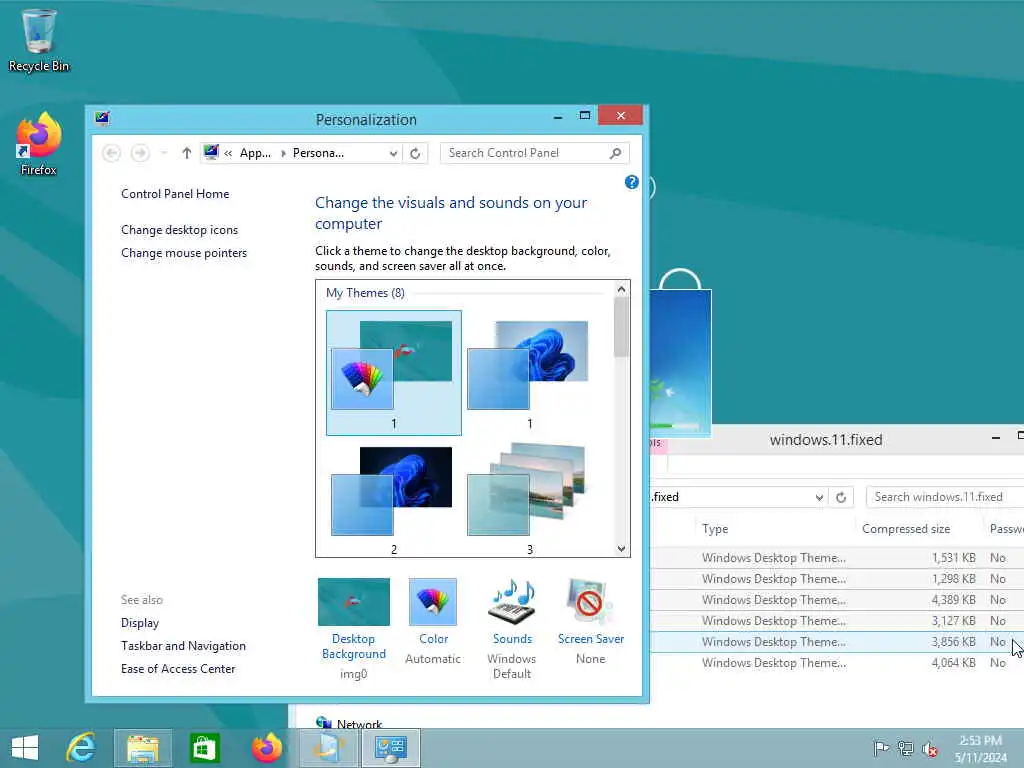Click the network tray icon
The width and height of the screenshot is (1024, 768).
905,748
